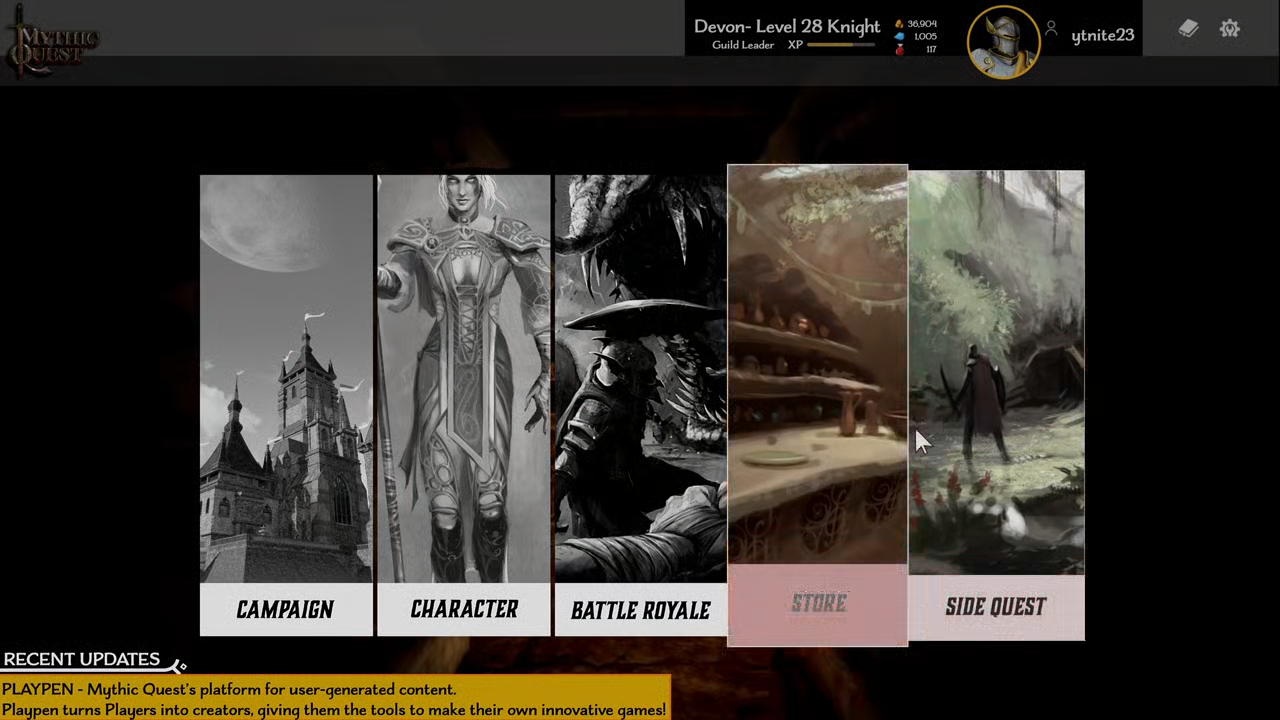Click the blue gem currency icon

(x=899, y=36)
